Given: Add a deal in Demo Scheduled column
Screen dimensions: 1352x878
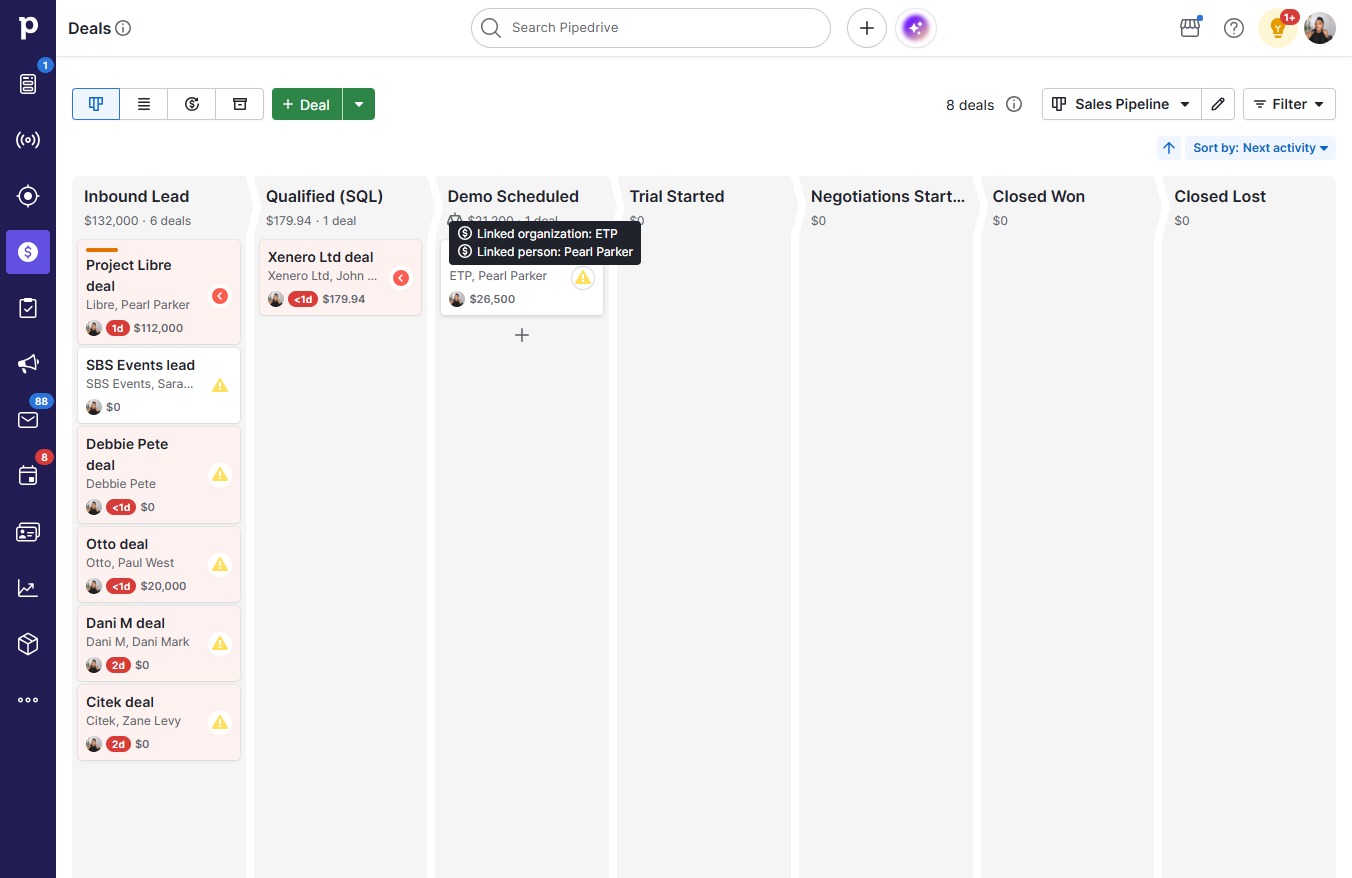Looking at the screenshot, I should [x=522, y=335].
